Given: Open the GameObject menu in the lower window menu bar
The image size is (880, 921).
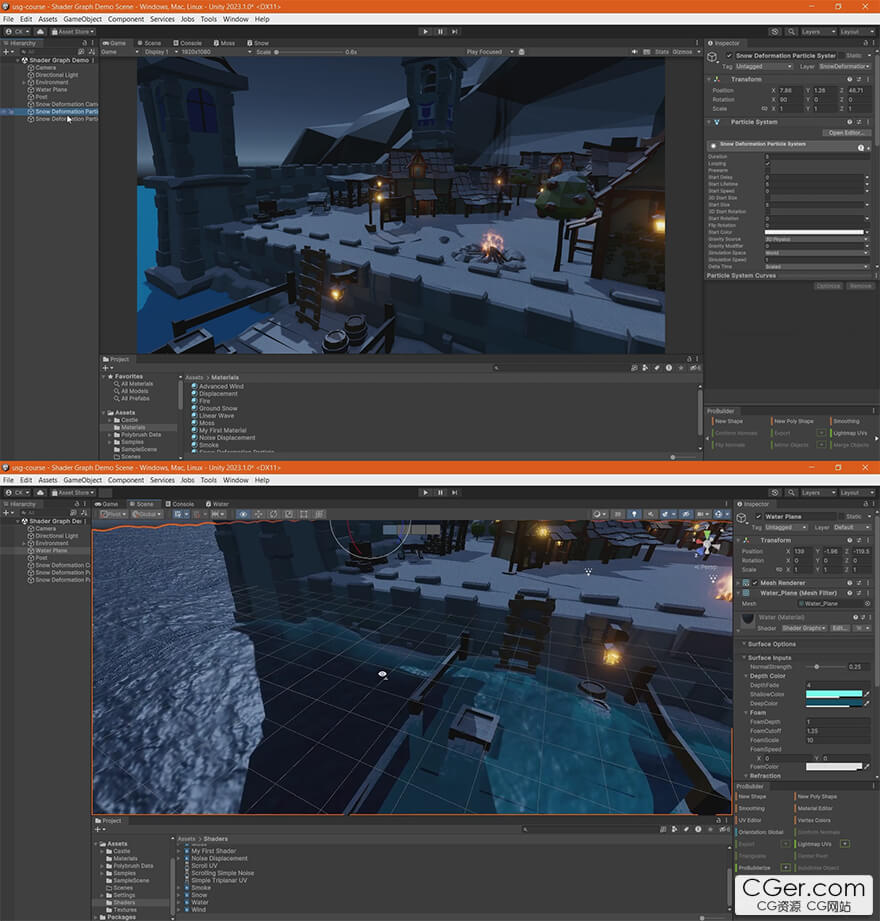Looking at the screenshot, I should pyautogui.click(x=83, y=480).
